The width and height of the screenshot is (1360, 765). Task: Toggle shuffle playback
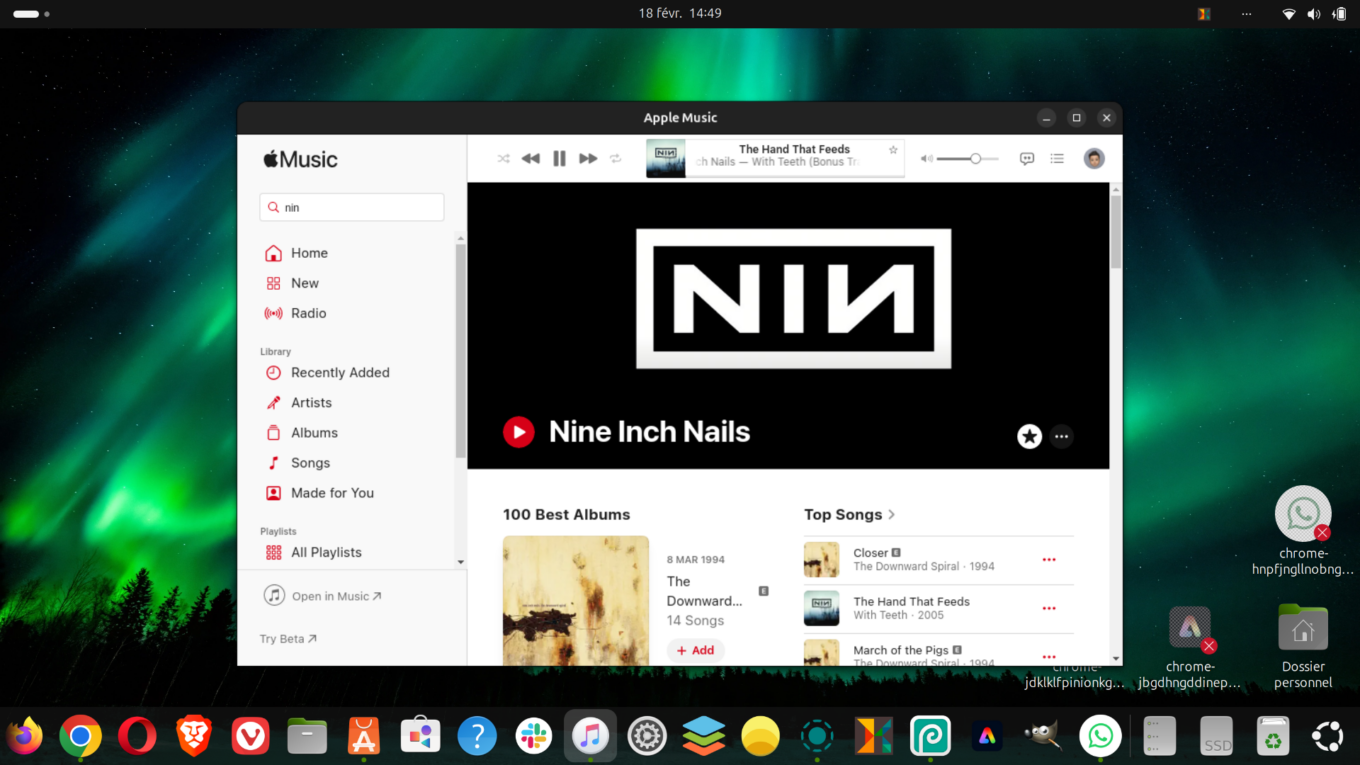click(x=503, y=159)
